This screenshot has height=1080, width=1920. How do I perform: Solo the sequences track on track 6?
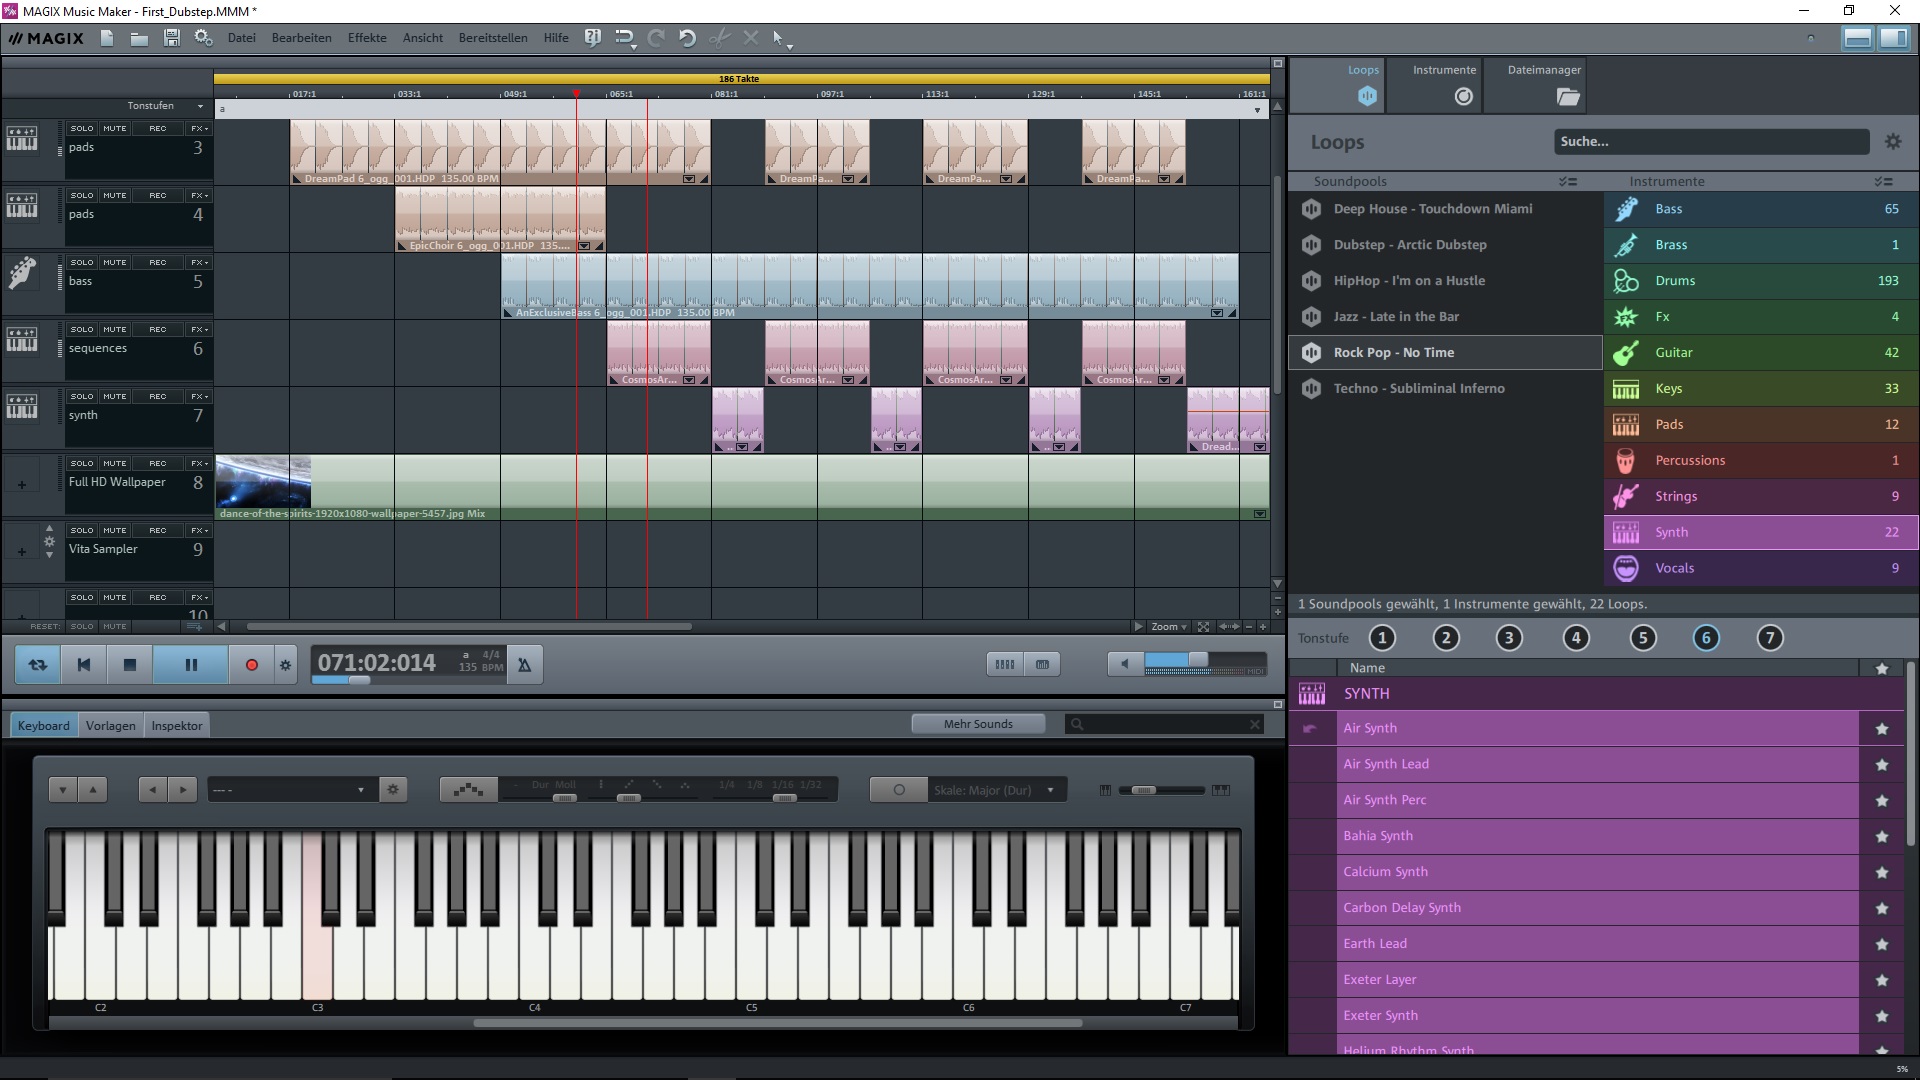82,328
